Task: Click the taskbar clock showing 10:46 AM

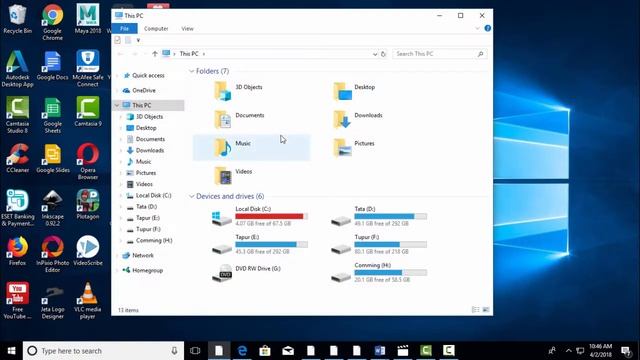Action: point(600,351)
